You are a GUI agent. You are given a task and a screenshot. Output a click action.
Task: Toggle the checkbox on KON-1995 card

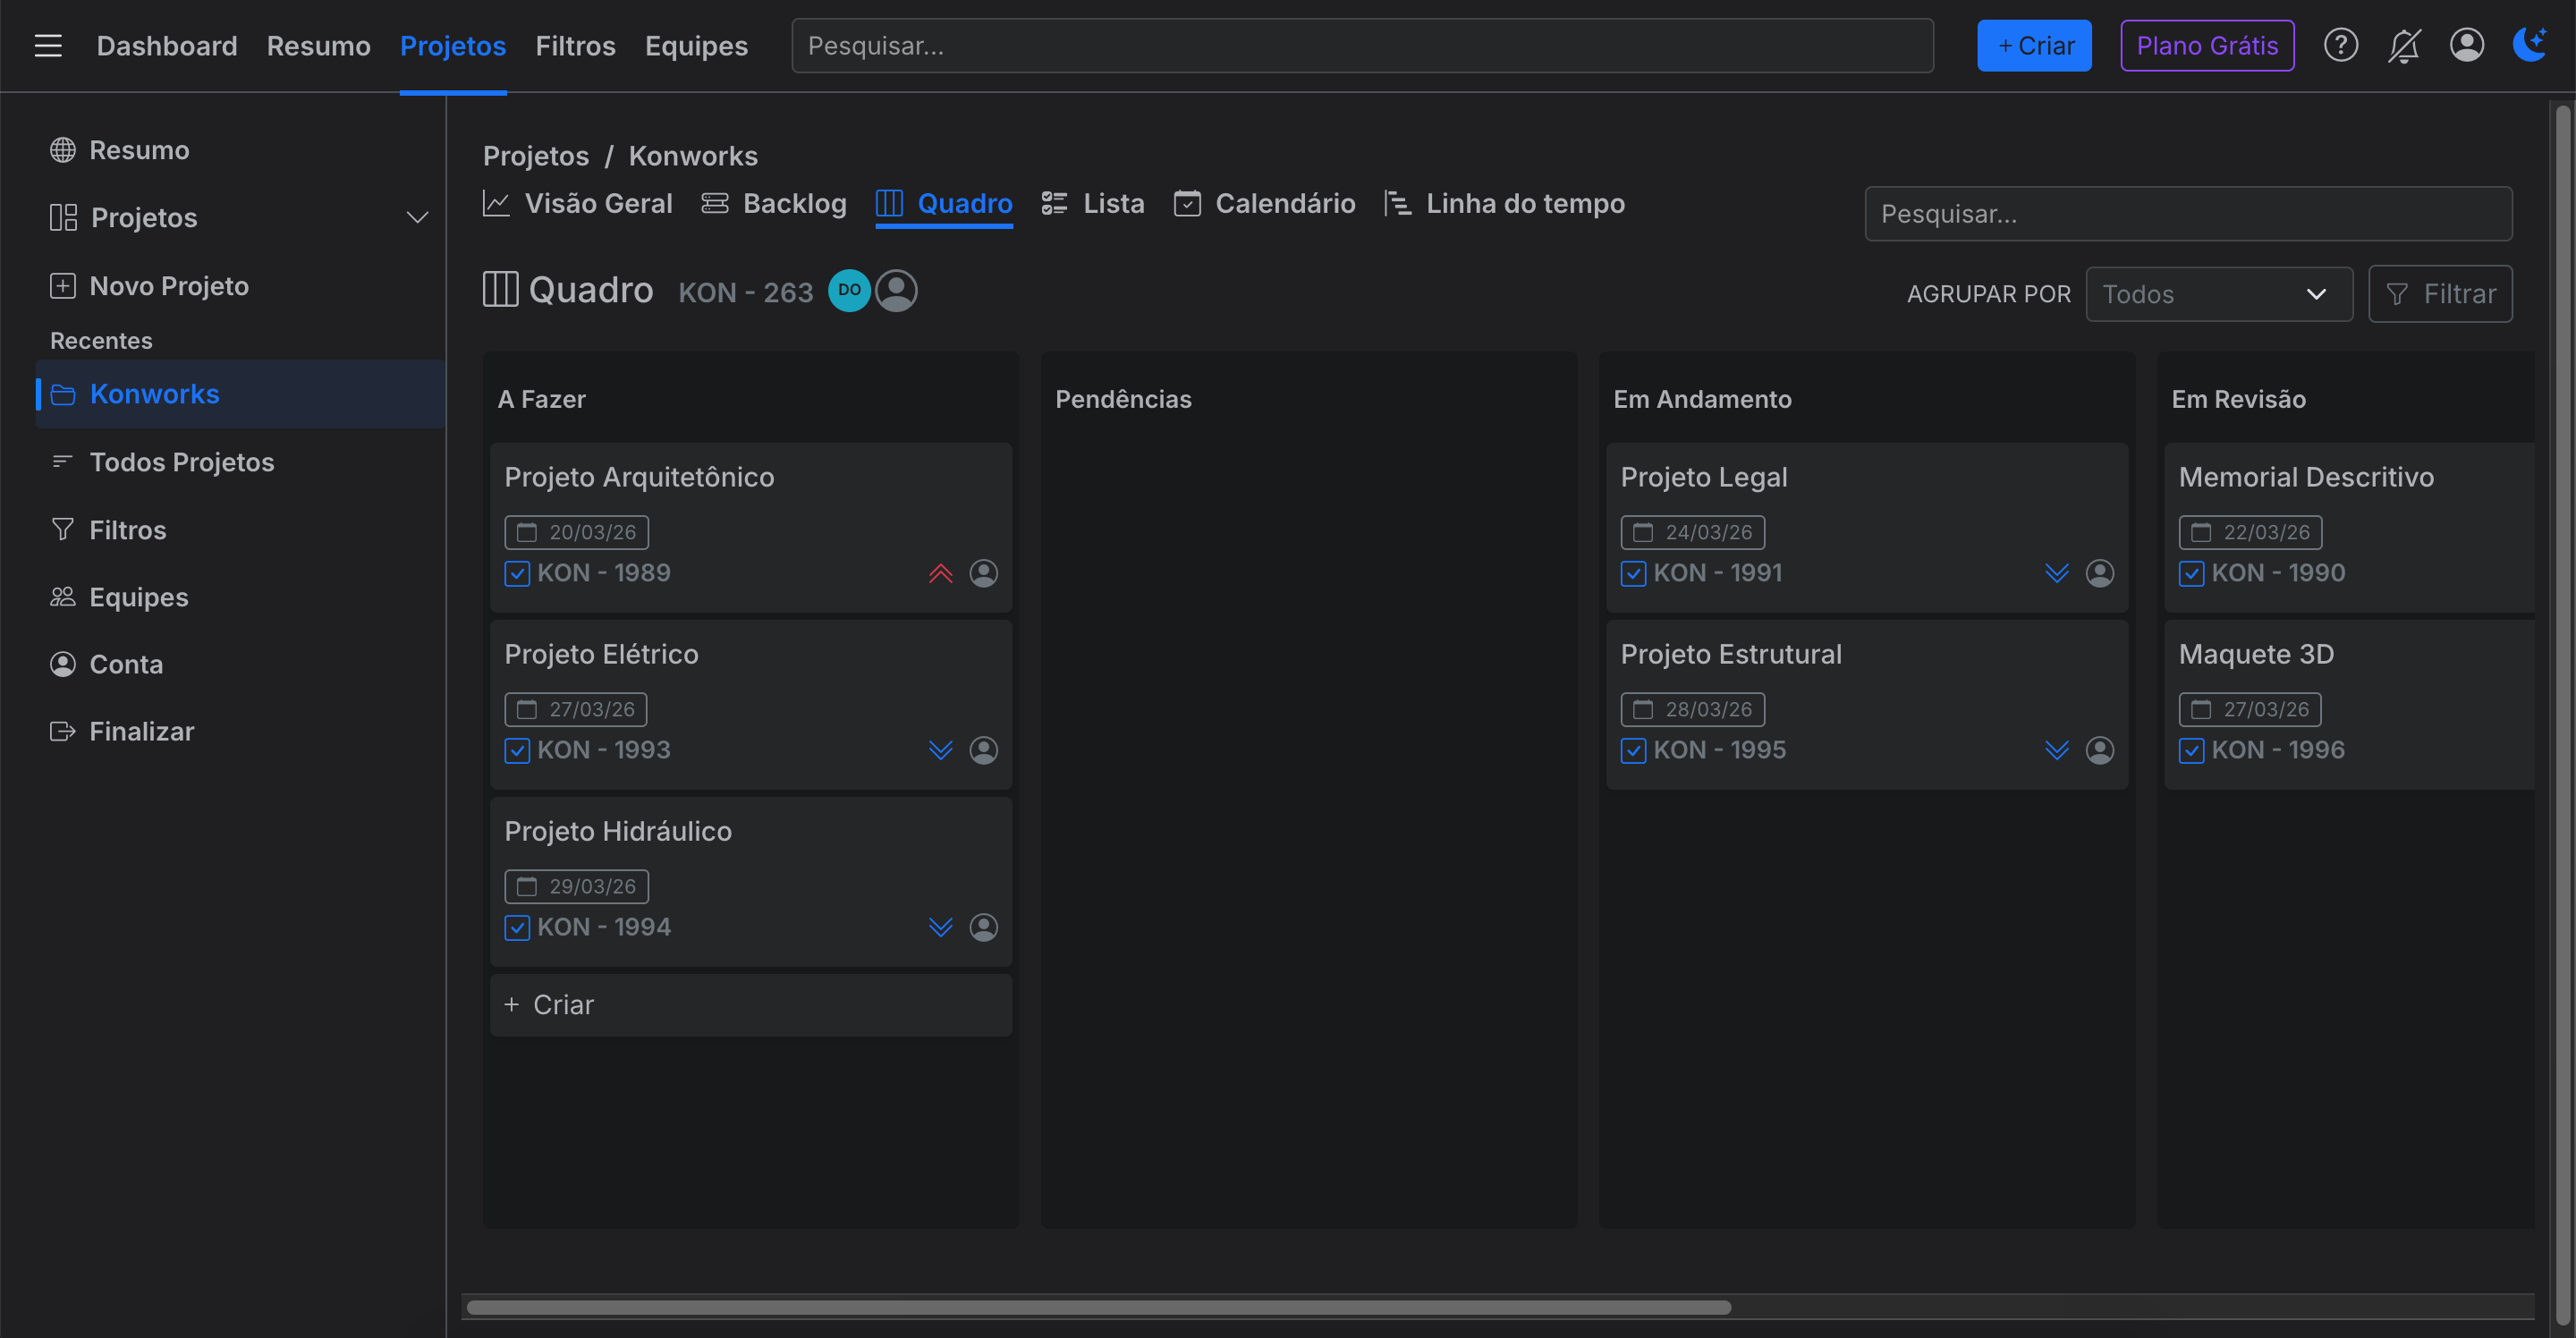pos(1633,750)
